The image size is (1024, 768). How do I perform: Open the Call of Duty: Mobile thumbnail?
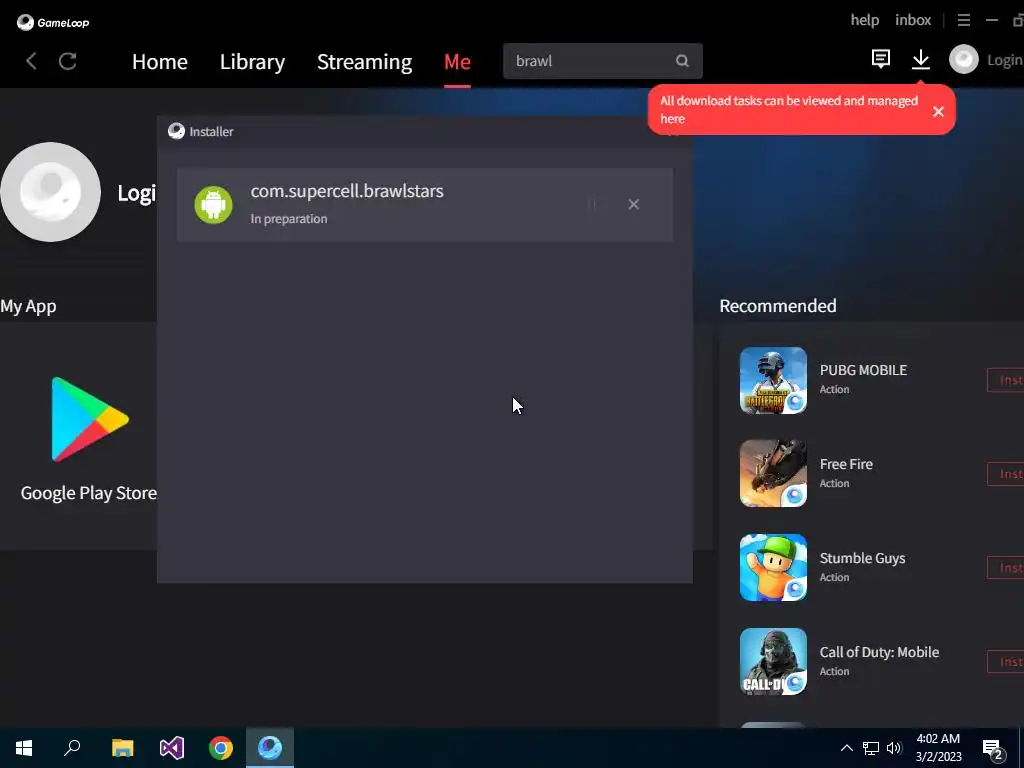[773, 662]
